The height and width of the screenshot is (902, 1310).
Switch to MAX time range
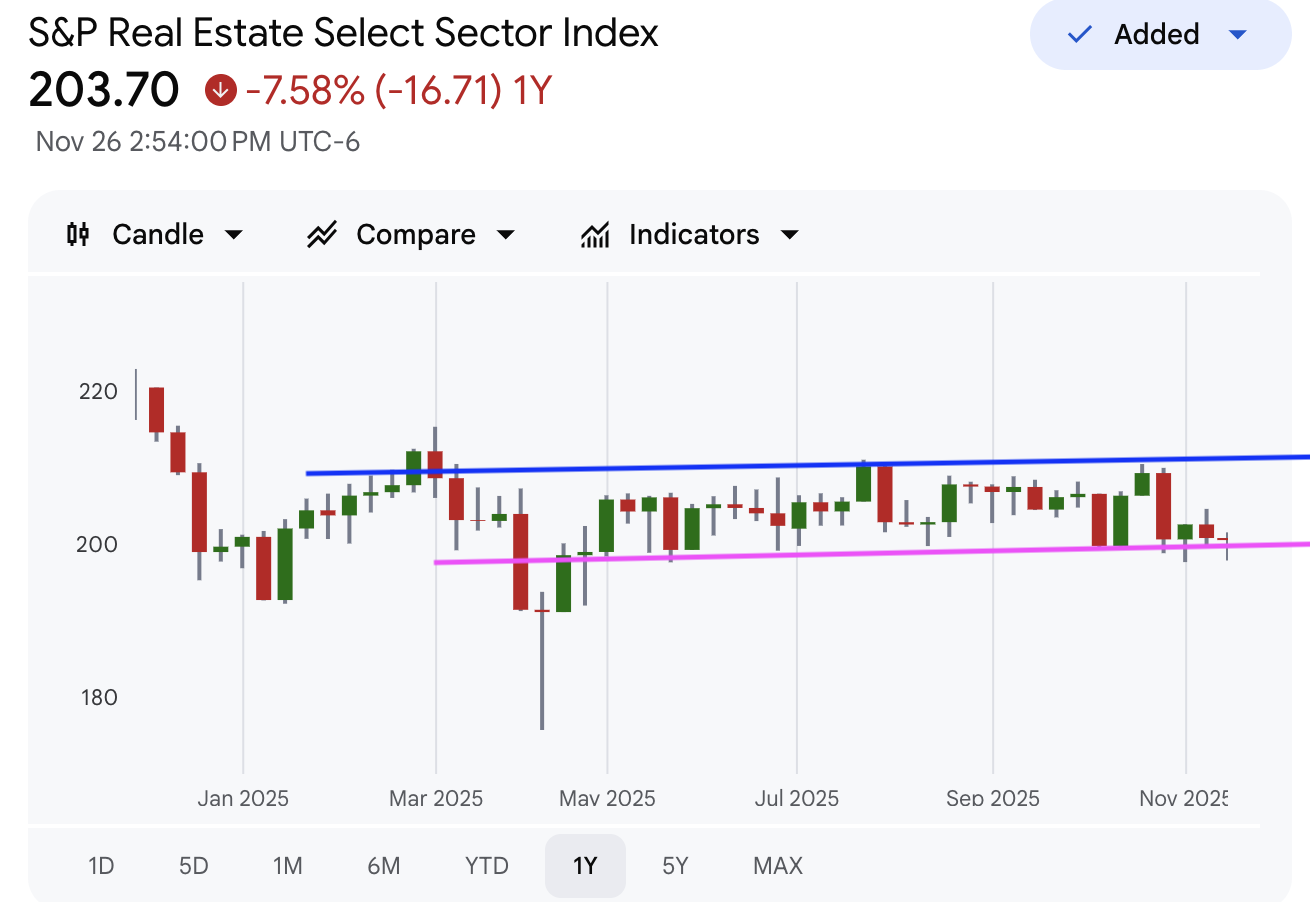[777, 865]
